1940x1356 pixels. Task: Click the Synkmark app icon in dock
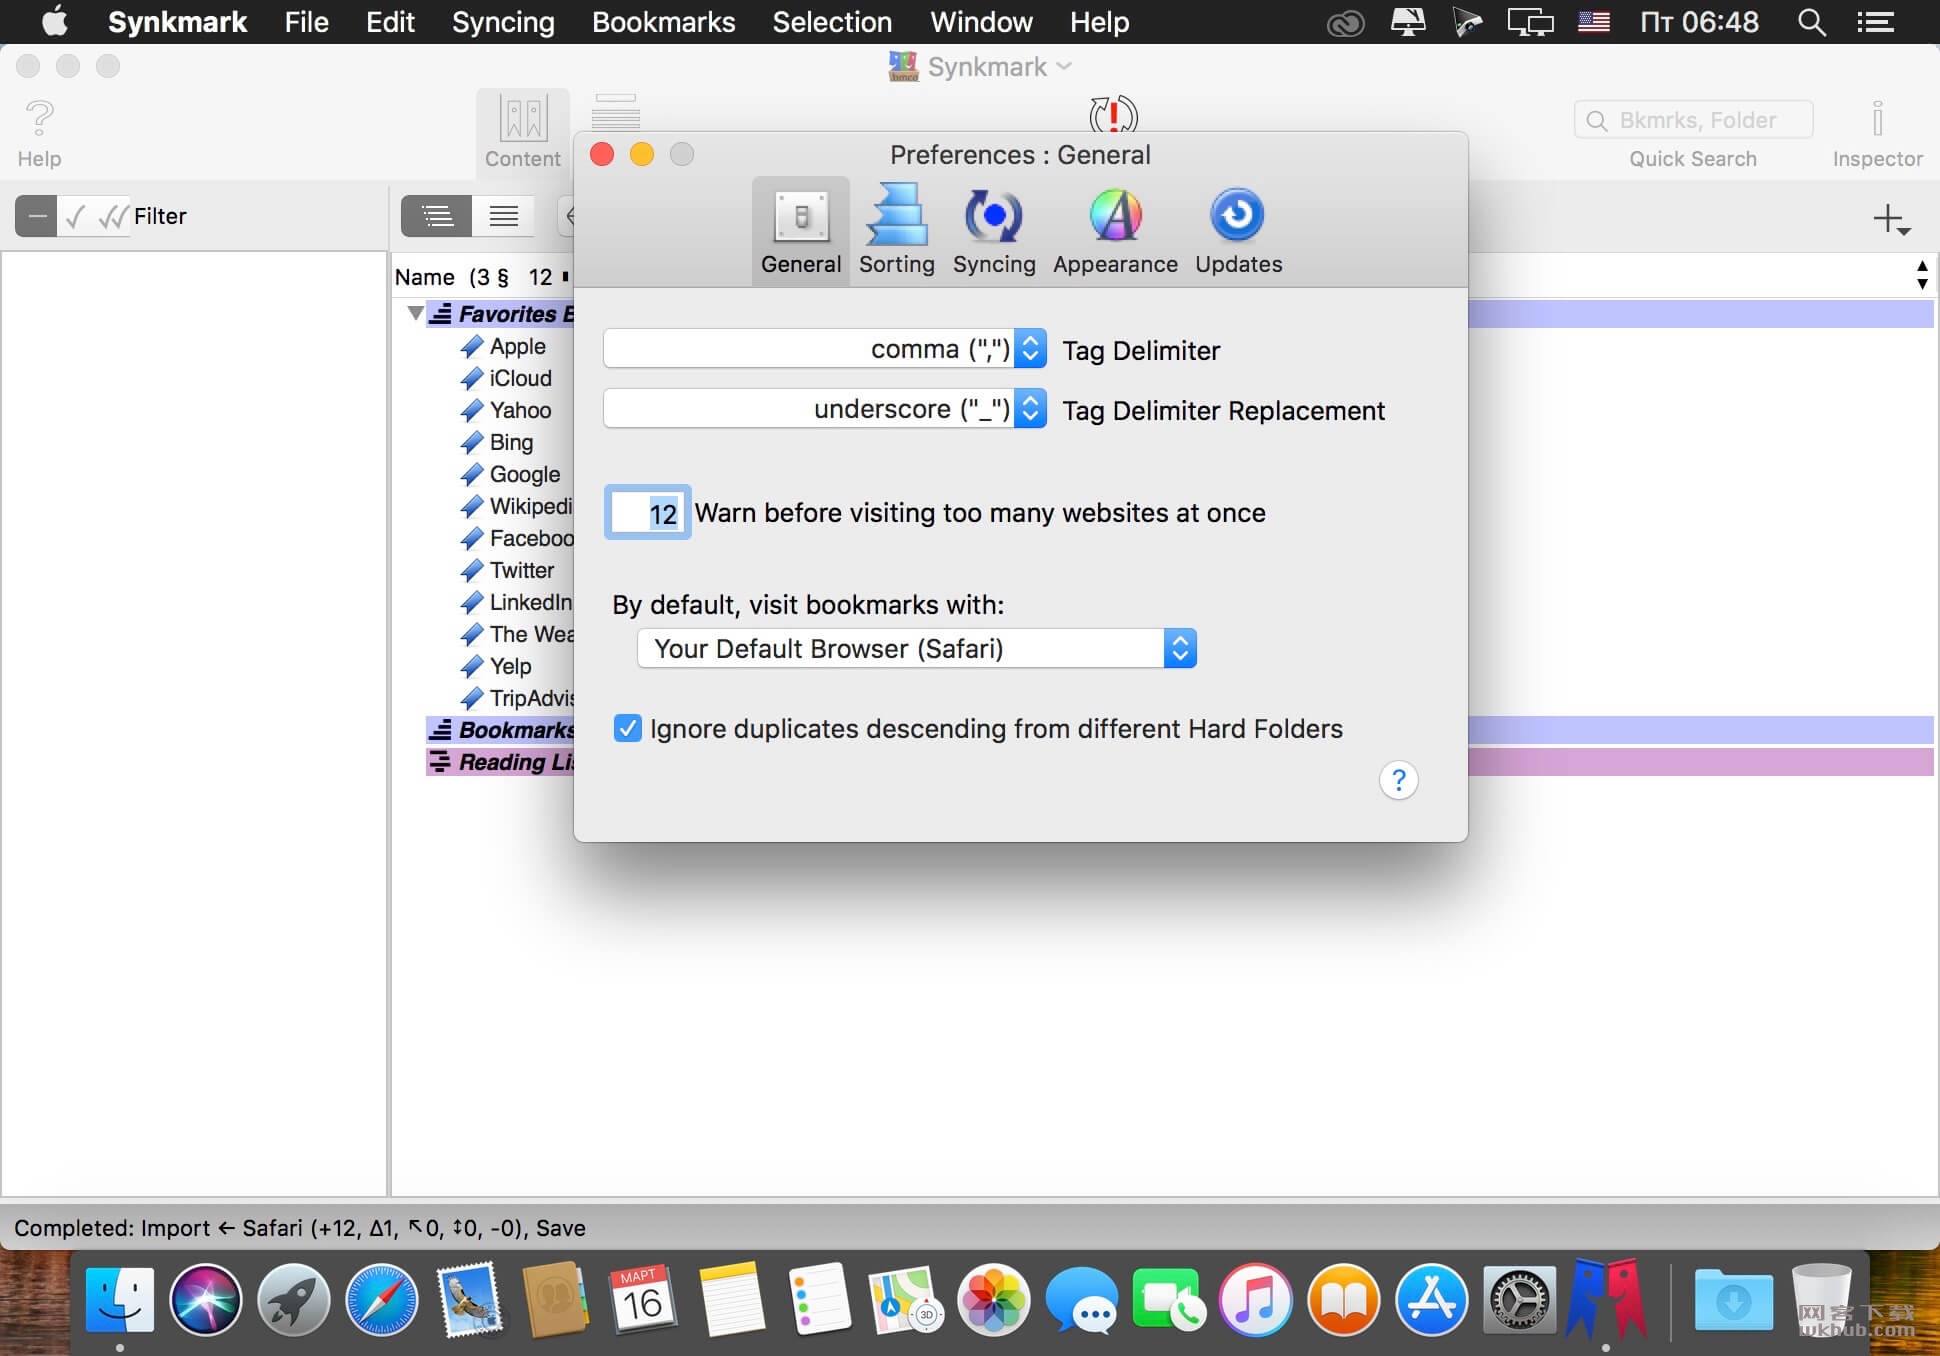point(1606,1298)
